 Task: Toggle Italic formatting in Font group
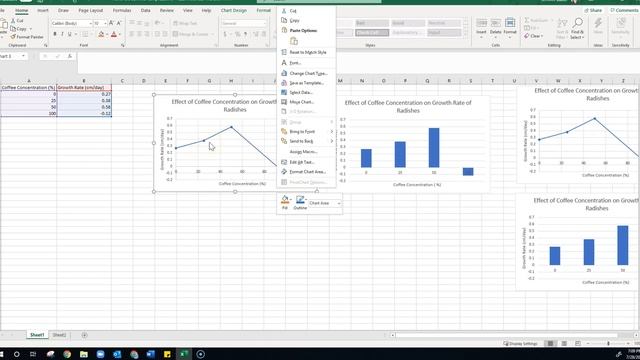pyautogui.click(x=62, y=34)
